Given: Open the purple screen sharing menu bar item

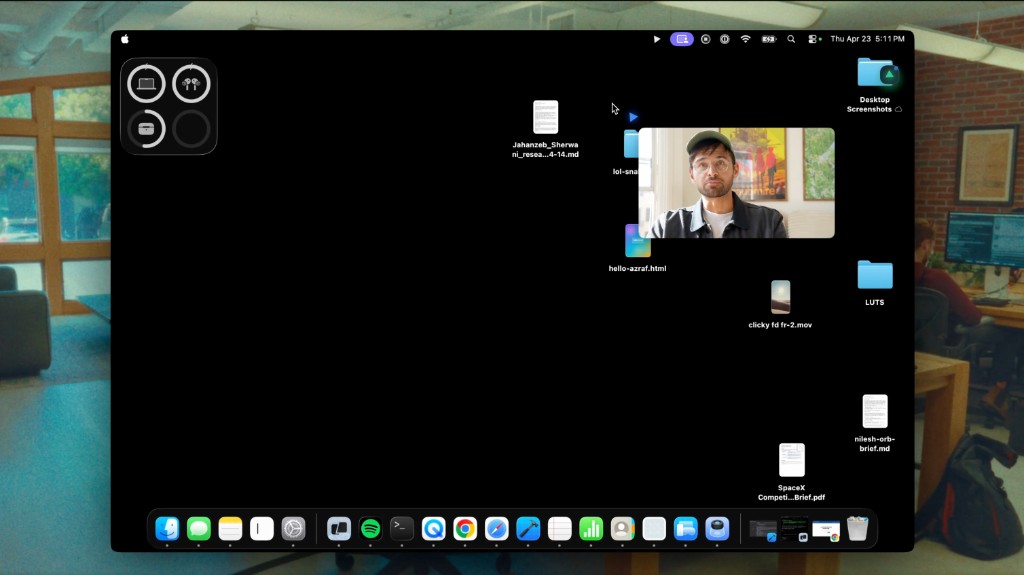Looking at the screenshot, I should 682,39.
